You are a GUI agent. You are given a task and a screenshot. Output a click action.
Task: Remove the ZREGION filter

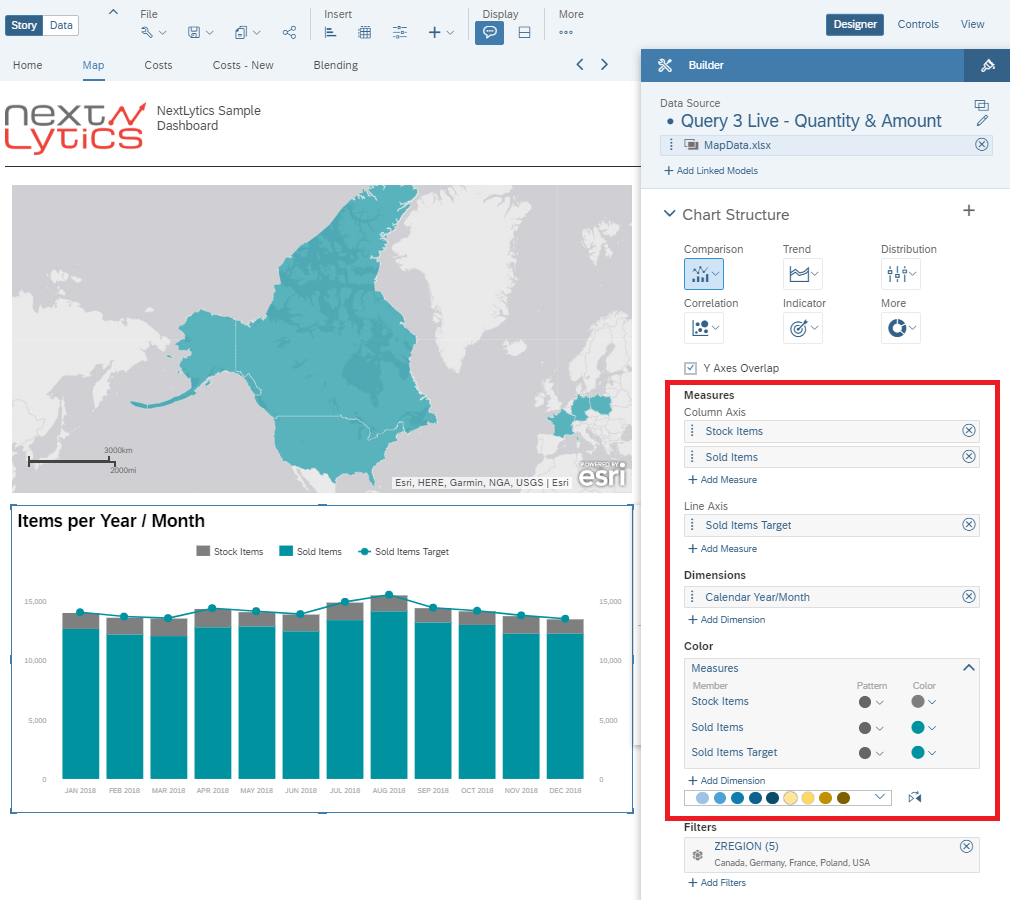[x=967, y=845]
